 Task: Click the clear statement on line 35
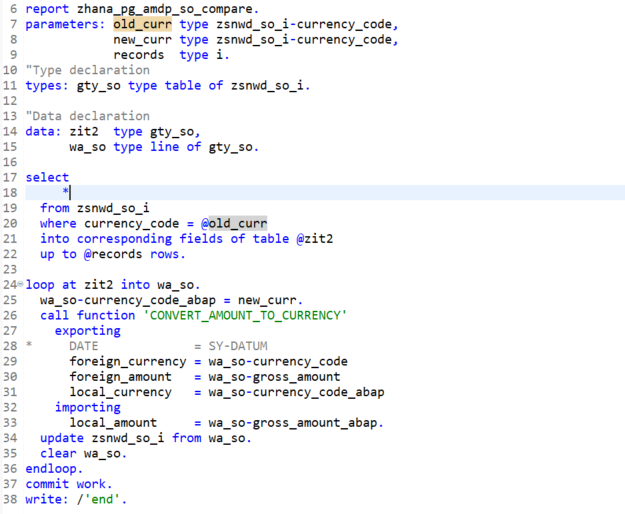tap(83, 453)
